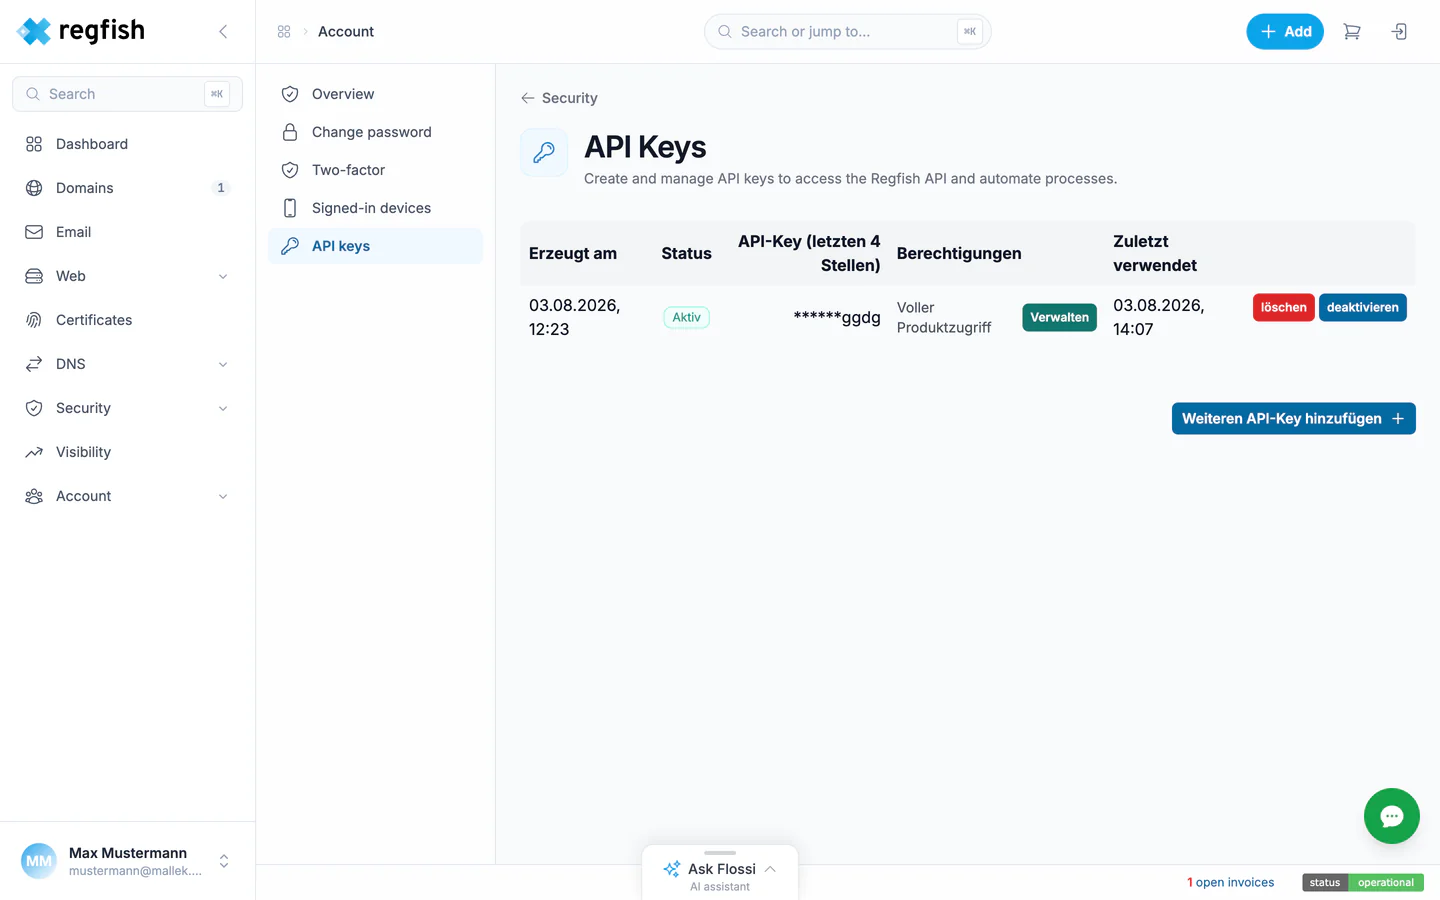The image size is (1440, 900).
Task: Click Verwalten to manage permissions
Action: 1059,317
